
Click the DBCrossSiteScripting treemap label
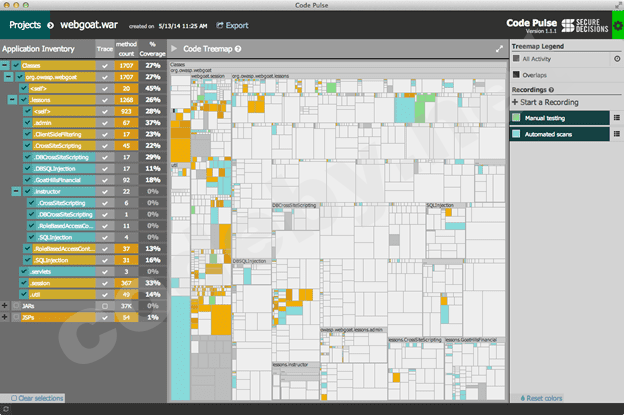294,205
